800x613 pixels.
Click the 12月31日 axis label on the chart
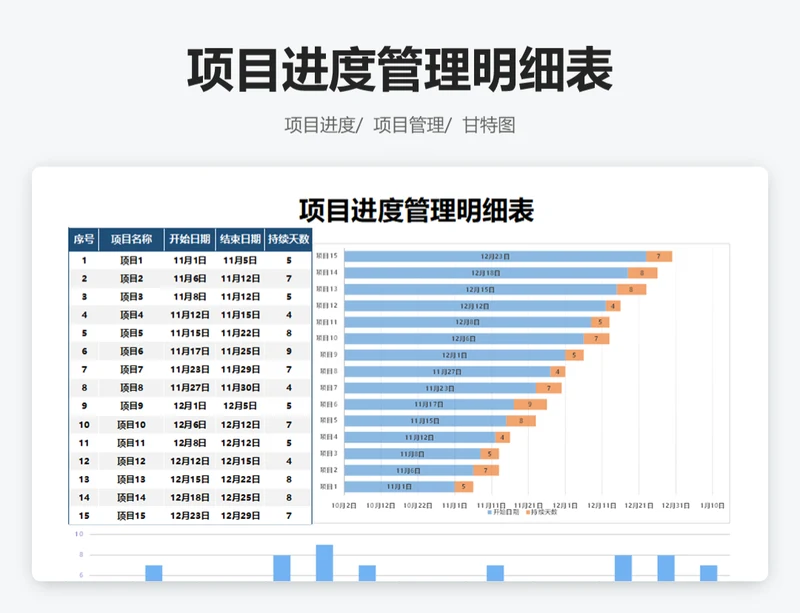click(x=676, y=505)
